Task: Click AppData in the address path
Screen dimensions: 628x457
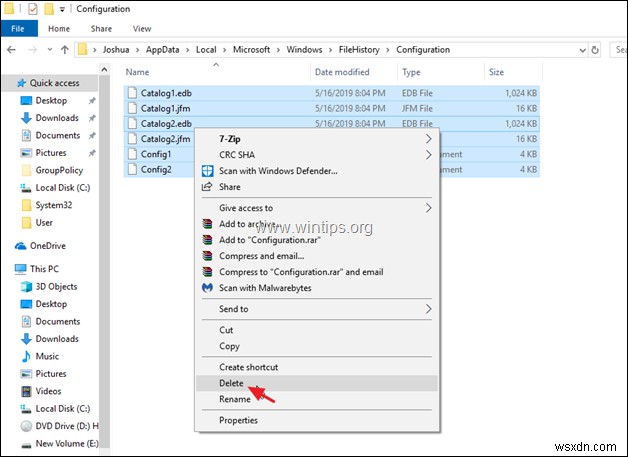Action: (163, 50)
